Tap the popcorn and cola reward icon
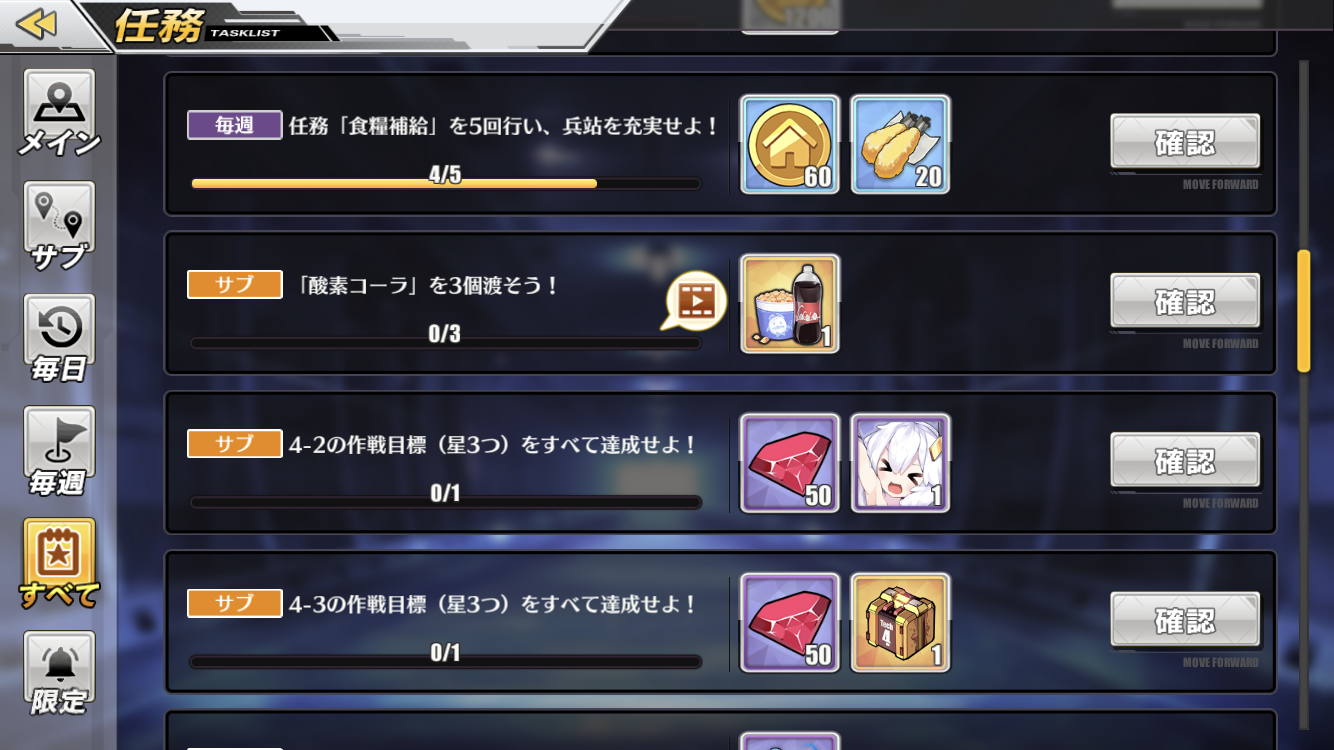The height and width of the screenshot is (750, 1334). pos(790,304)
